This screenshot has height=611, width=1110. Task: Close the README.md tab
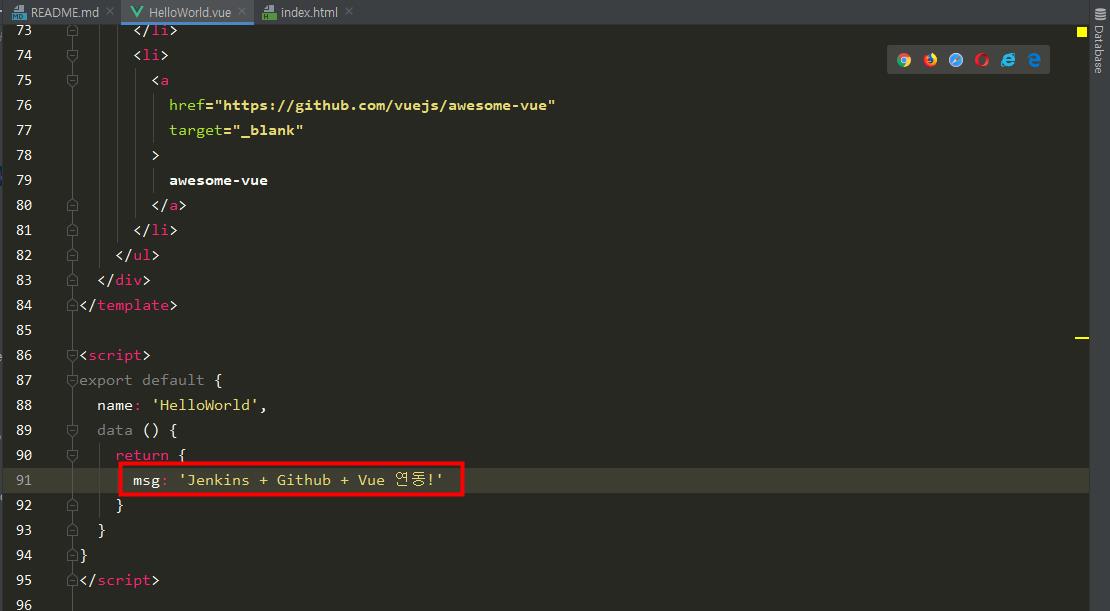[110, 11]
